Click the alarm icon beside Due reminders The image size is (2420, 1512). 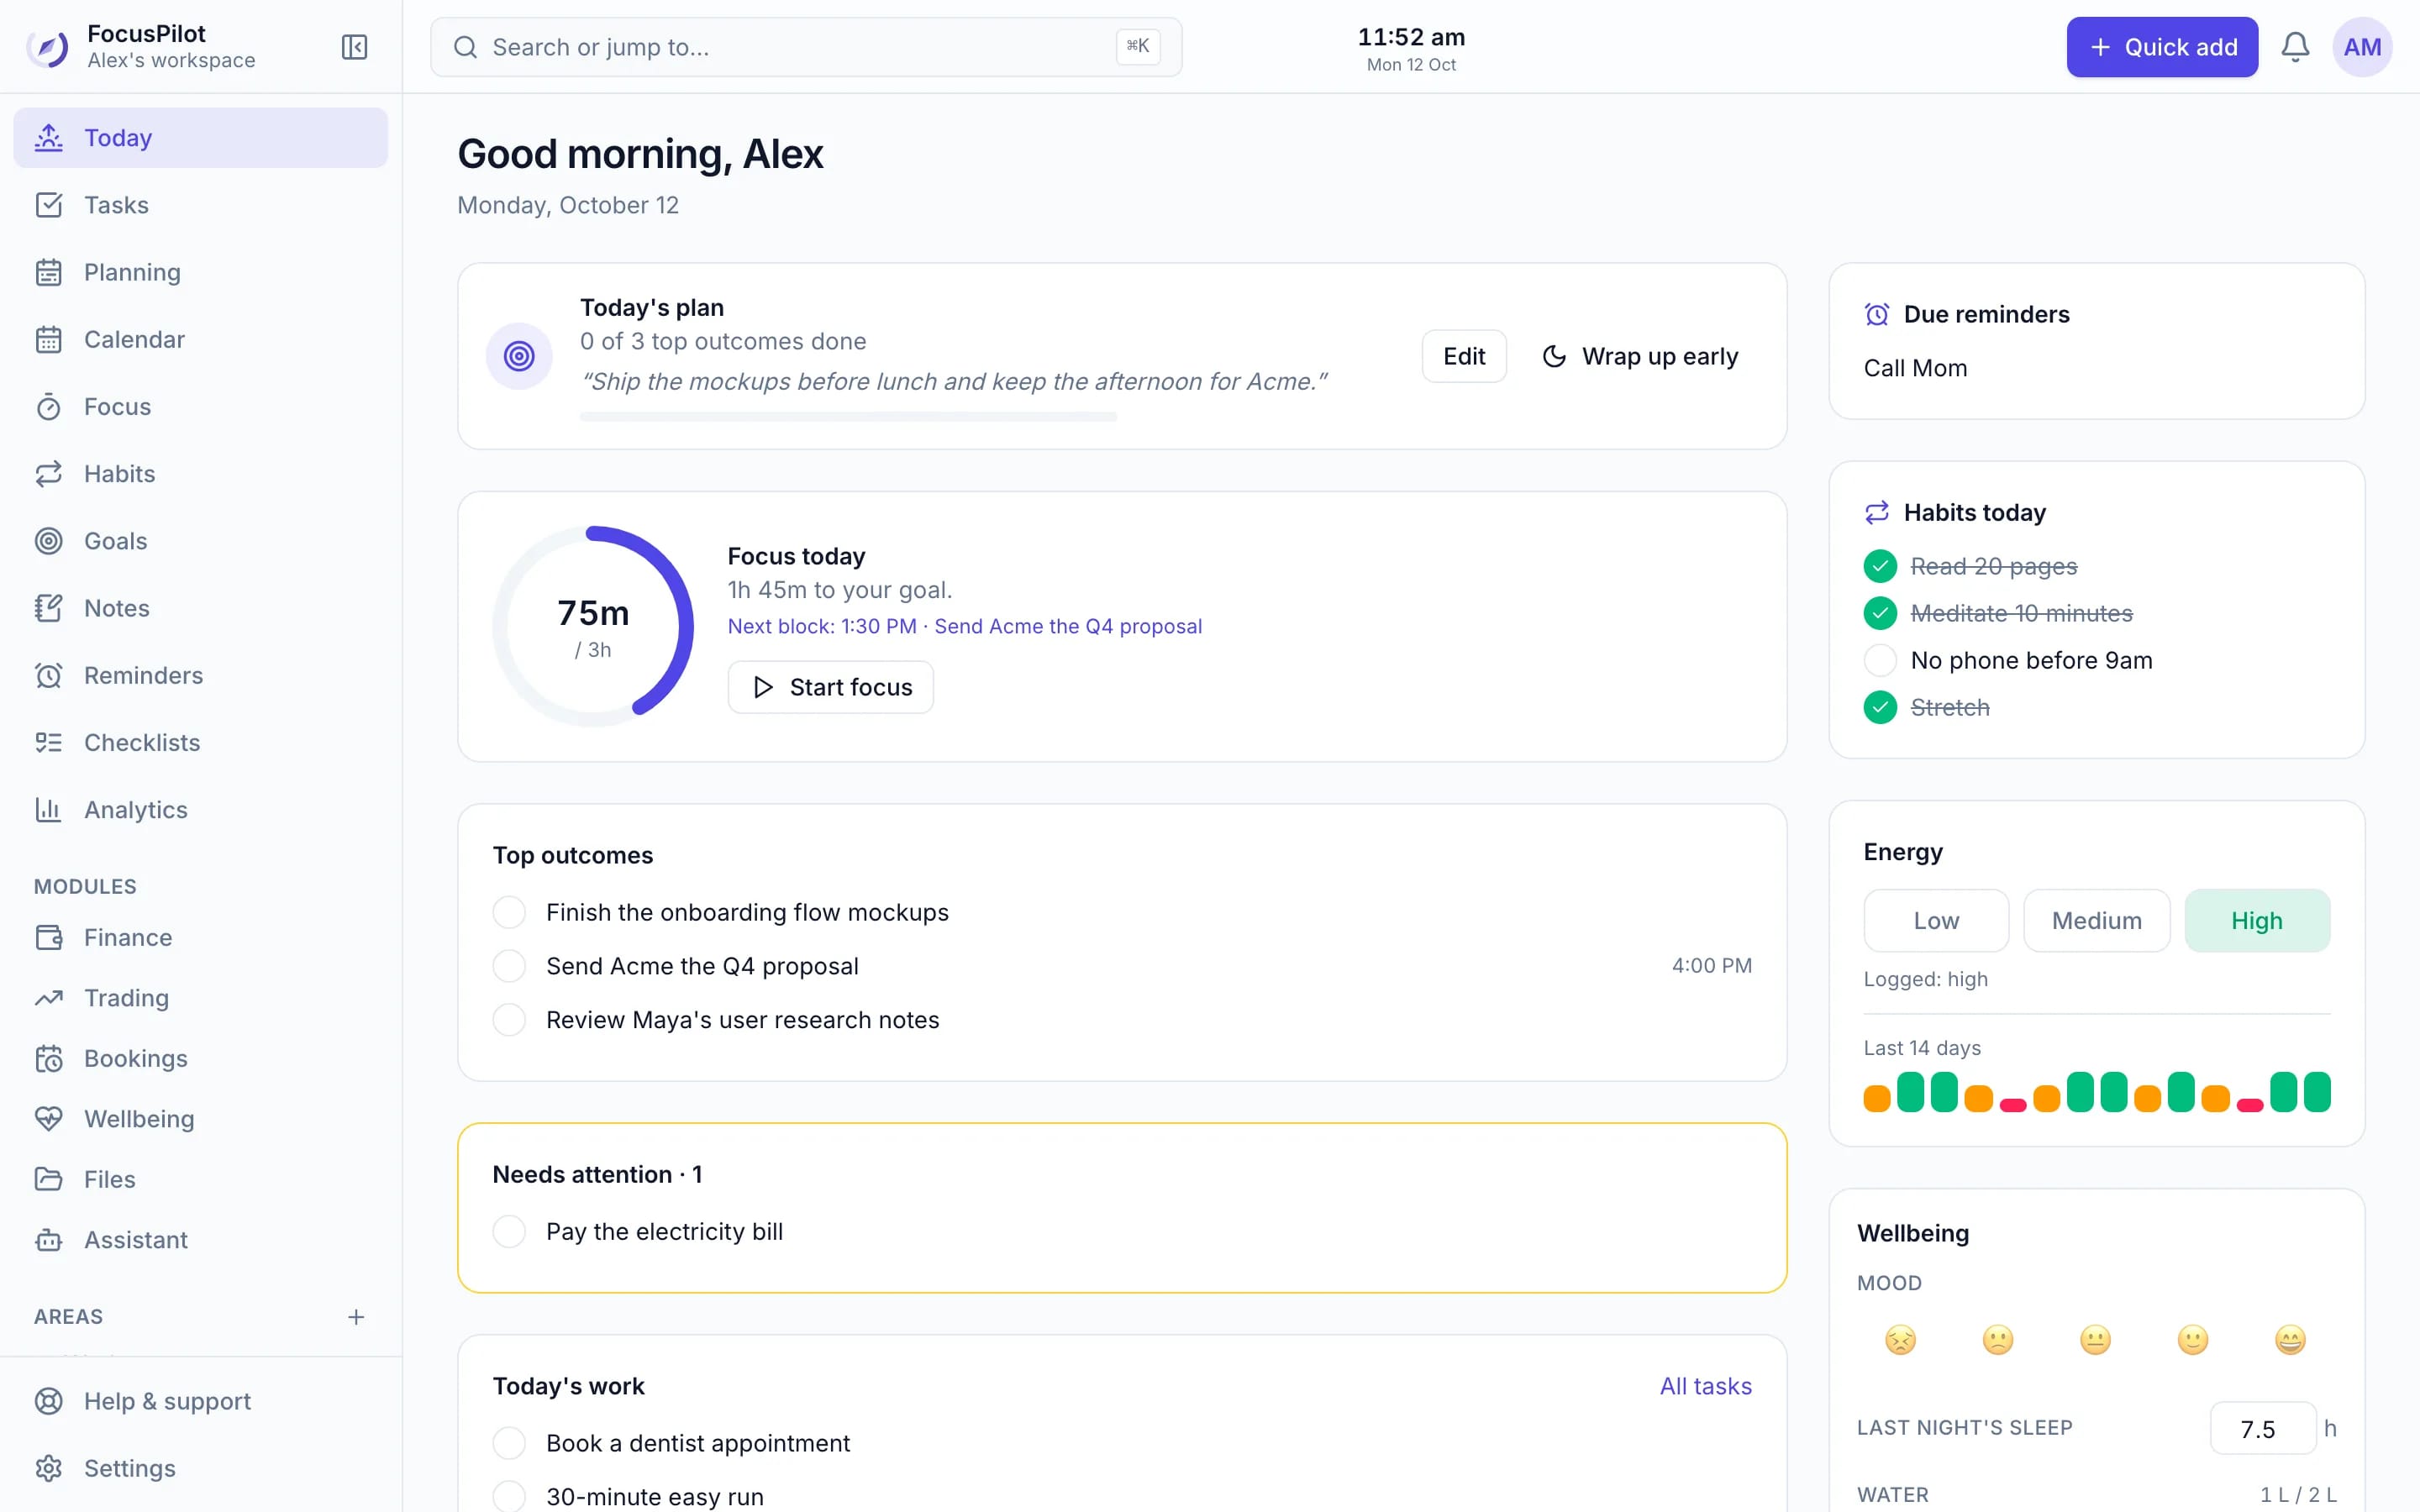click(x=1877, y=314)
